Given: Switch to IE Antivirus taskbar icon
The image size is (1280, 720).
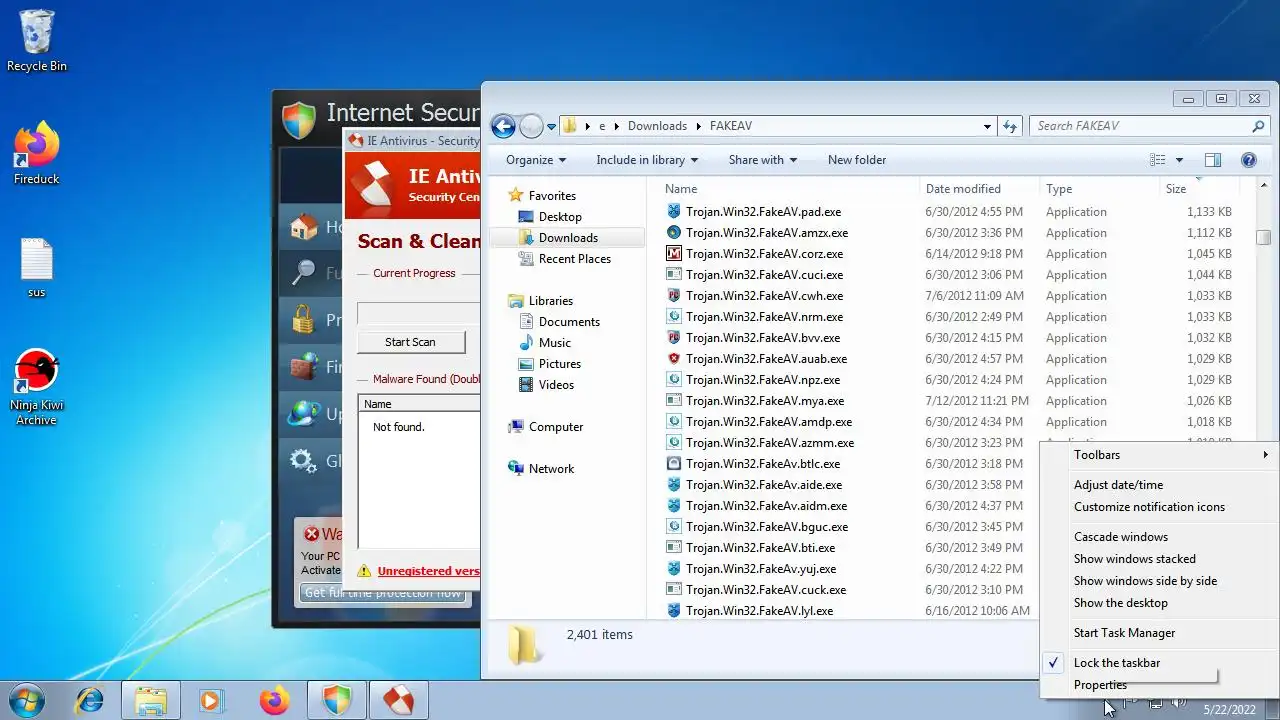Looking at the screenshot, I should (x=398, y=700).
